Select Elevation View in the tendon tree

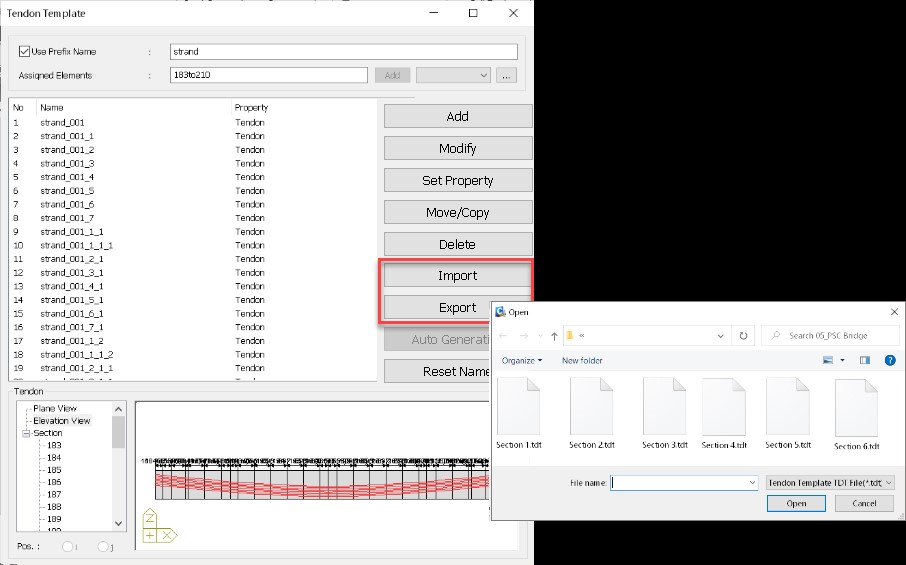61,421
